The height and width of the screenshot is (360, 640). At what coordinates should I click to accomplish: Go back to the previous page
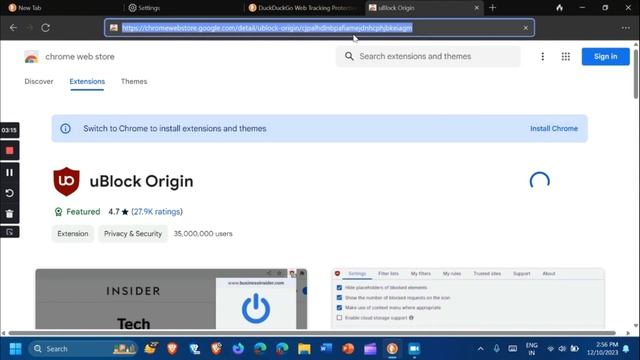[x=13, y=28]
